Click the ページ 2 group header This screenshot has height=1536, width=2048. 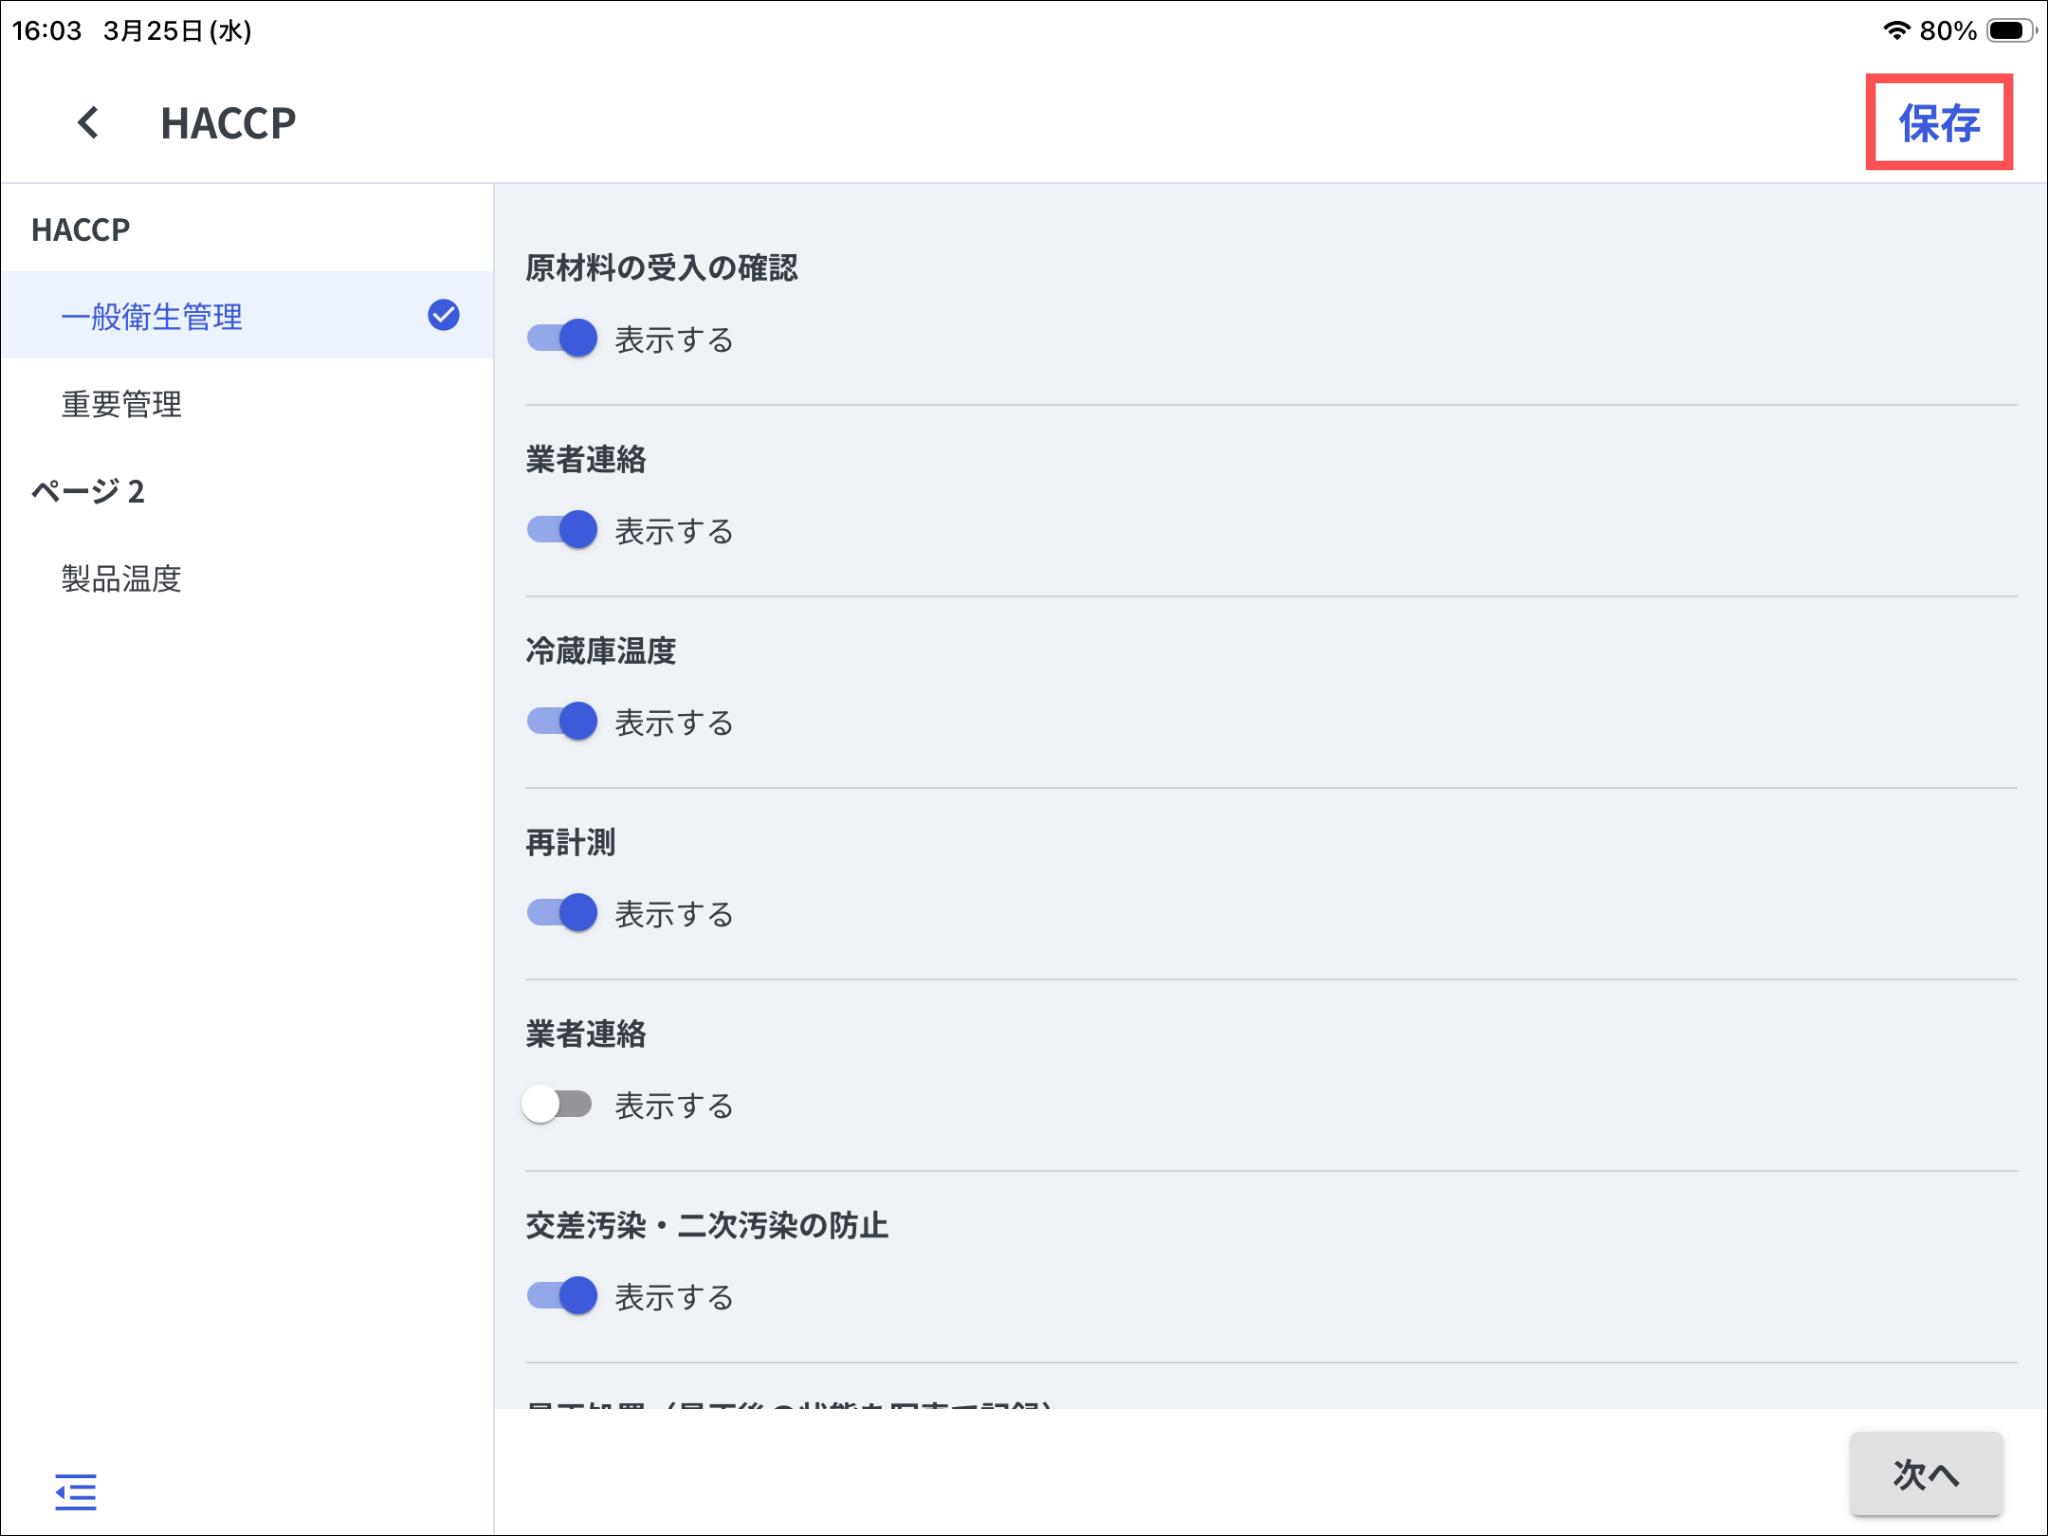click(x=88, y=491)
